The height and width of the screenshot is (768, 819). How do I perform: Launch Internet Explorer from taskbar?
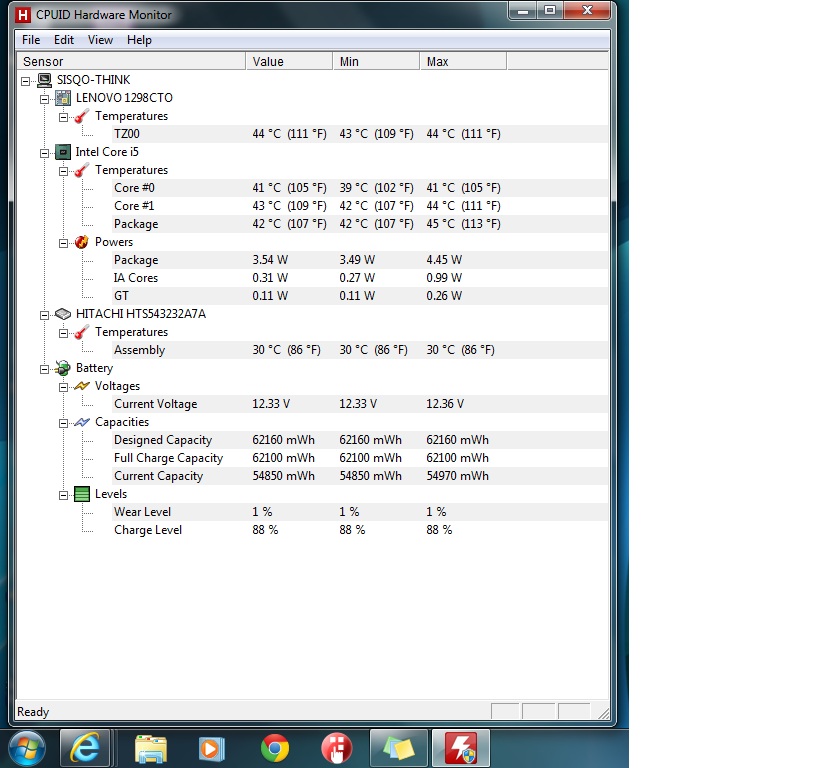pyautogui.click(x=85, y=749)
